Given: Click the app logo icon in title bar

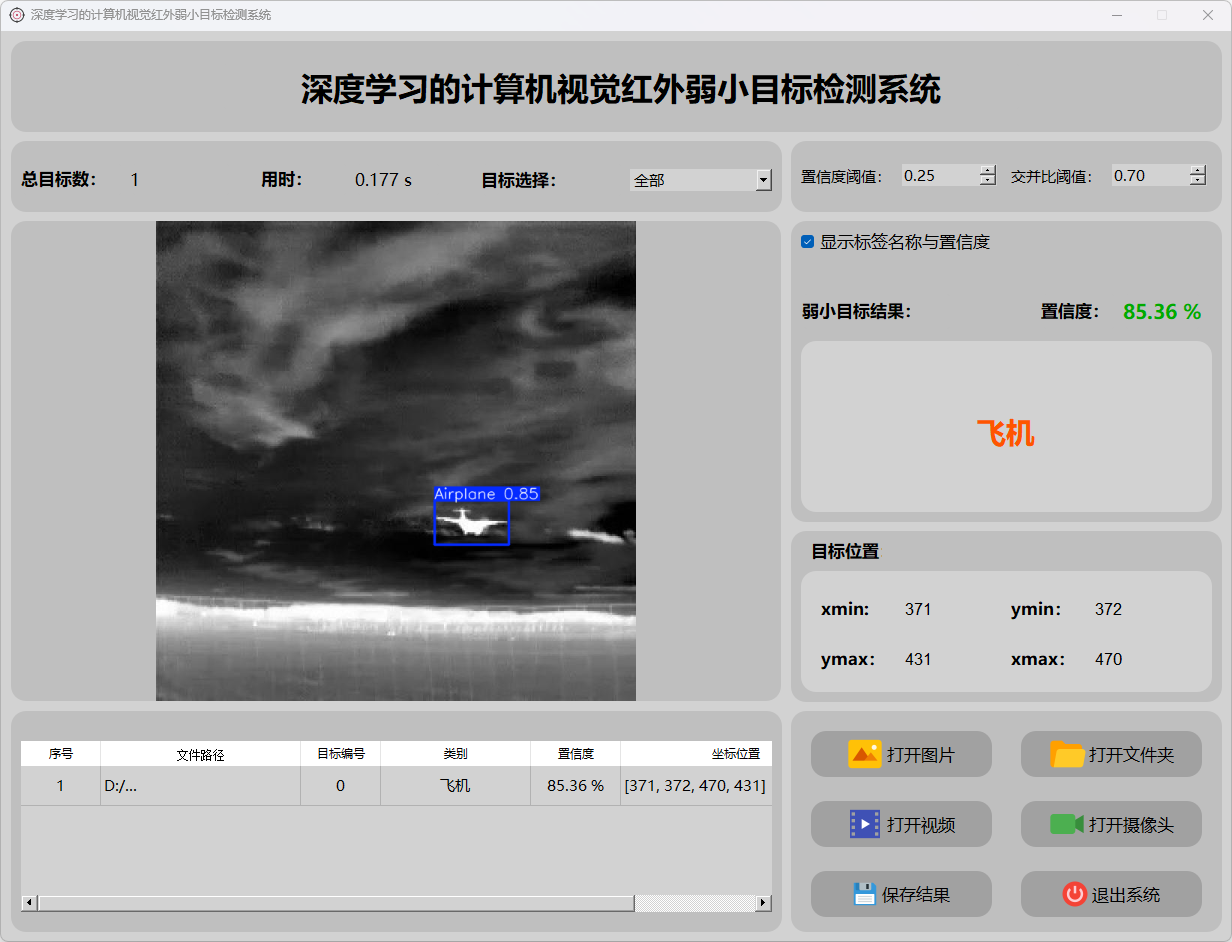Looking at the screenshot, I should point(16,15).
